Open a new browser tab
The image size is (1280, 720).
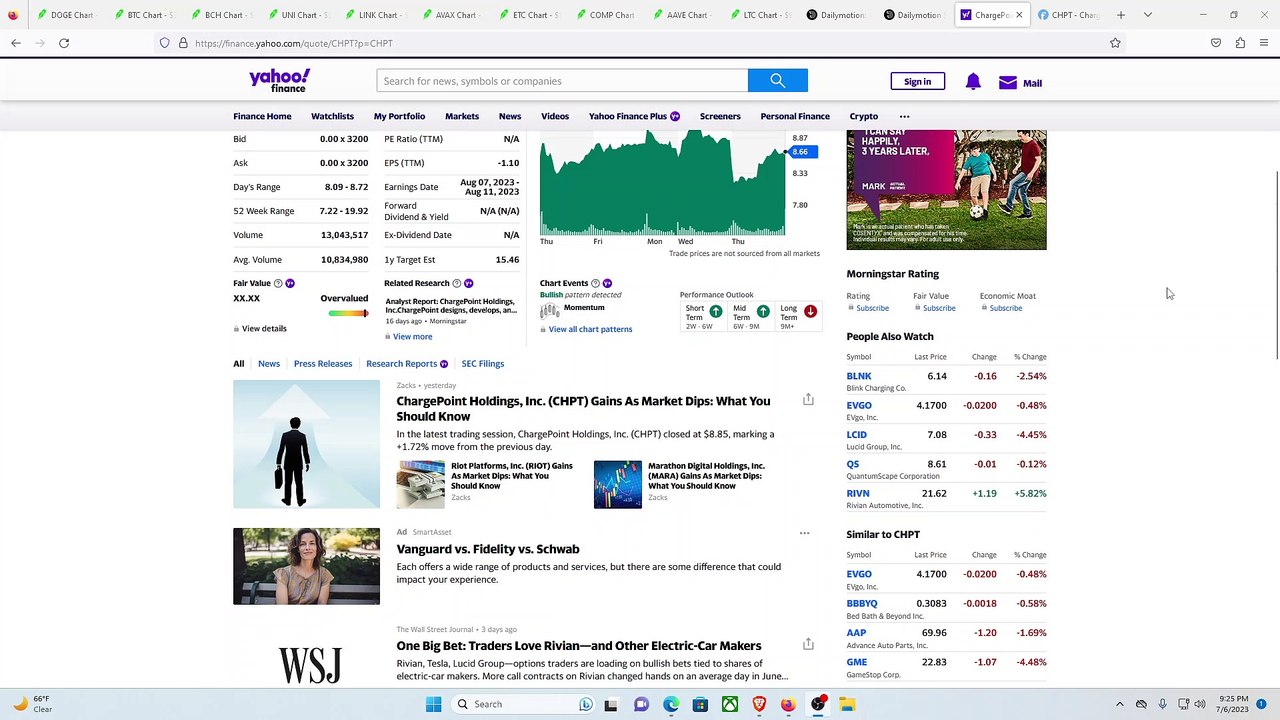point(1121,15)
